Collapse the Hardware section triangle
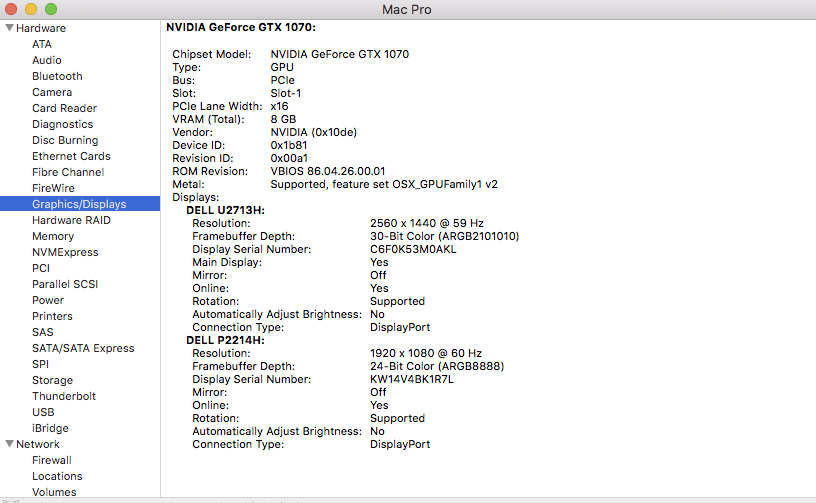 pyautogui.click(x=9, y=28)
